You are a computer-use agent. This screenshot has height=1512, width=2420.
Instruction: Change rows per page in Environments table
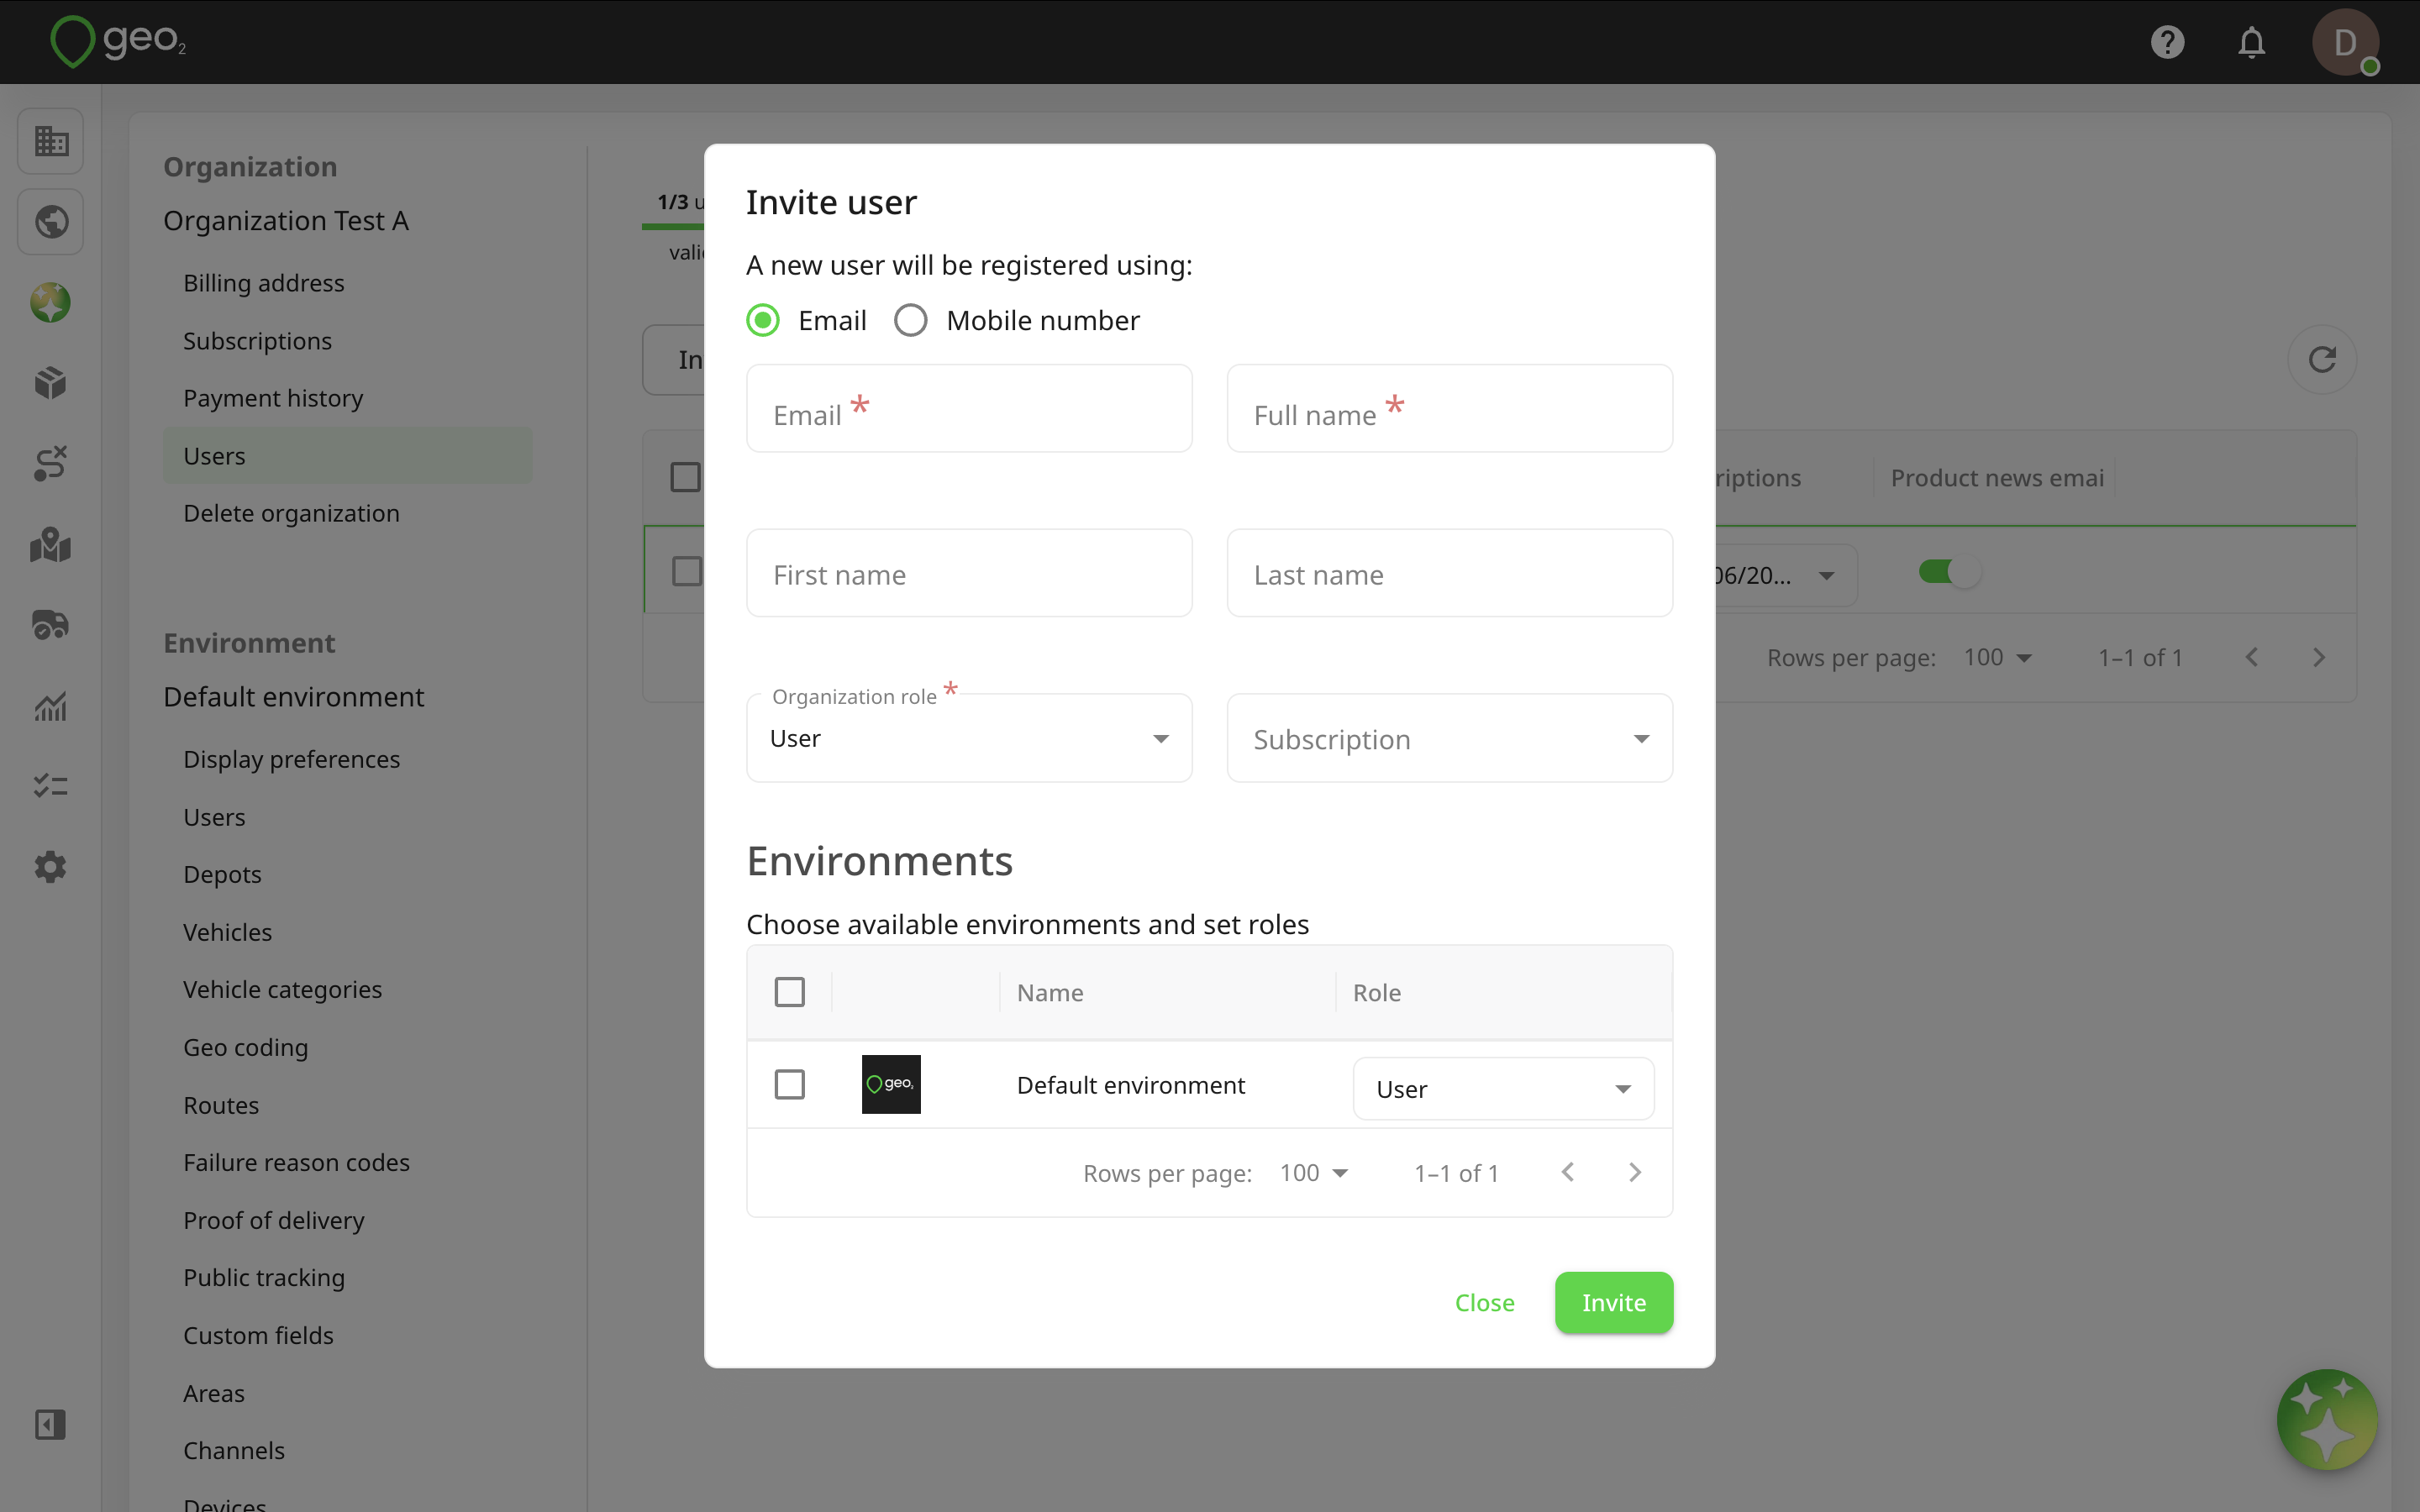[x=1314, y=1173]
